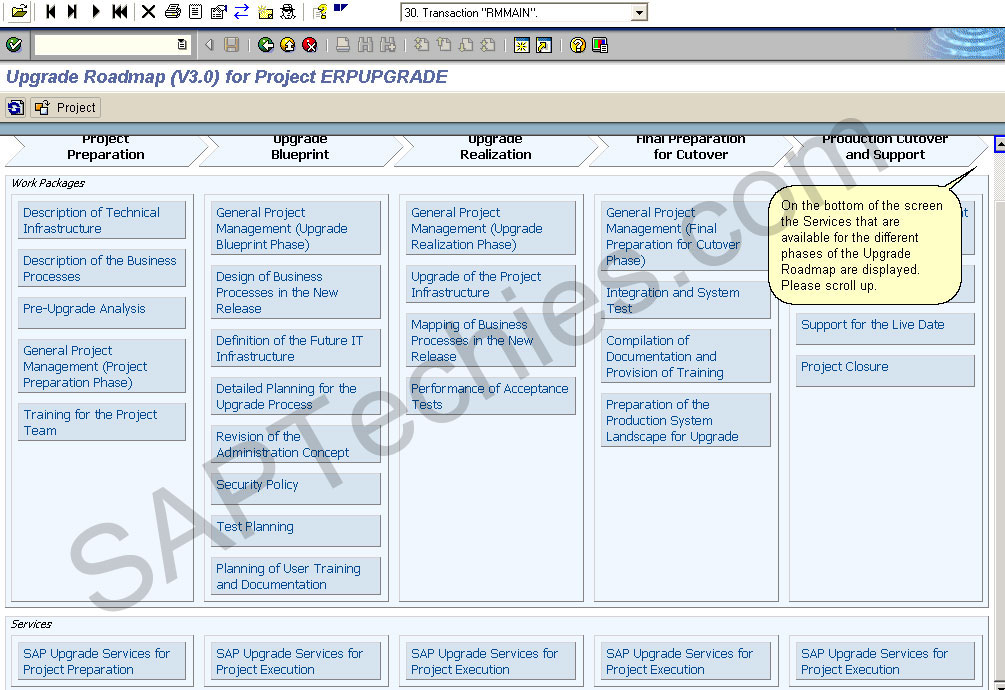
Task: Click the Upgrade Roadmap (V3.0) title text
Action: pyautogui.click(x=226, y=77)
